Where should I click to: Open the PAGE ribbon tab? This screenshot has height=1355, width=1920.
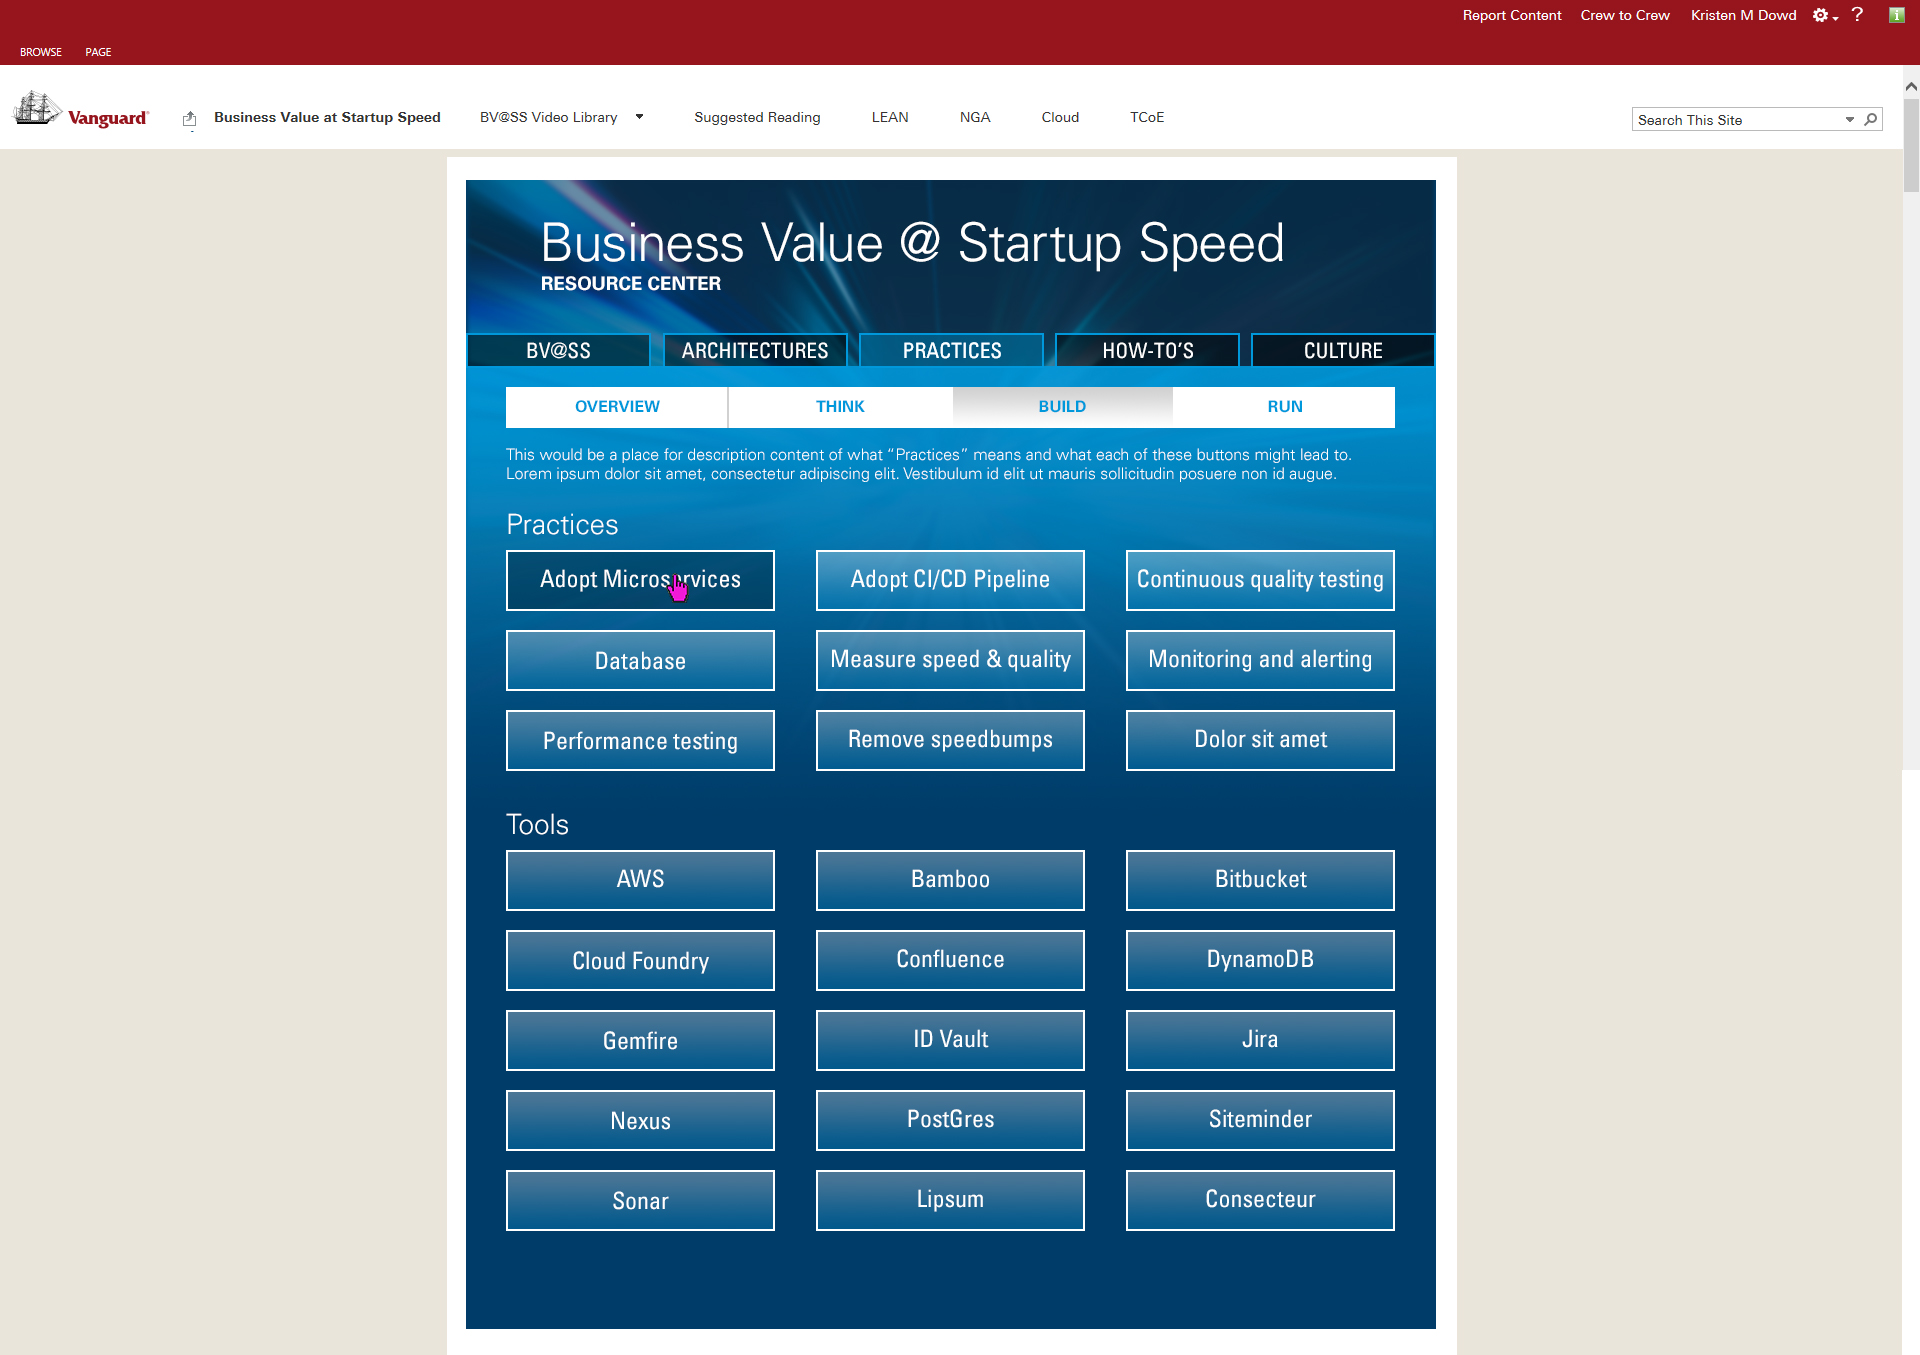coord(98,52)
